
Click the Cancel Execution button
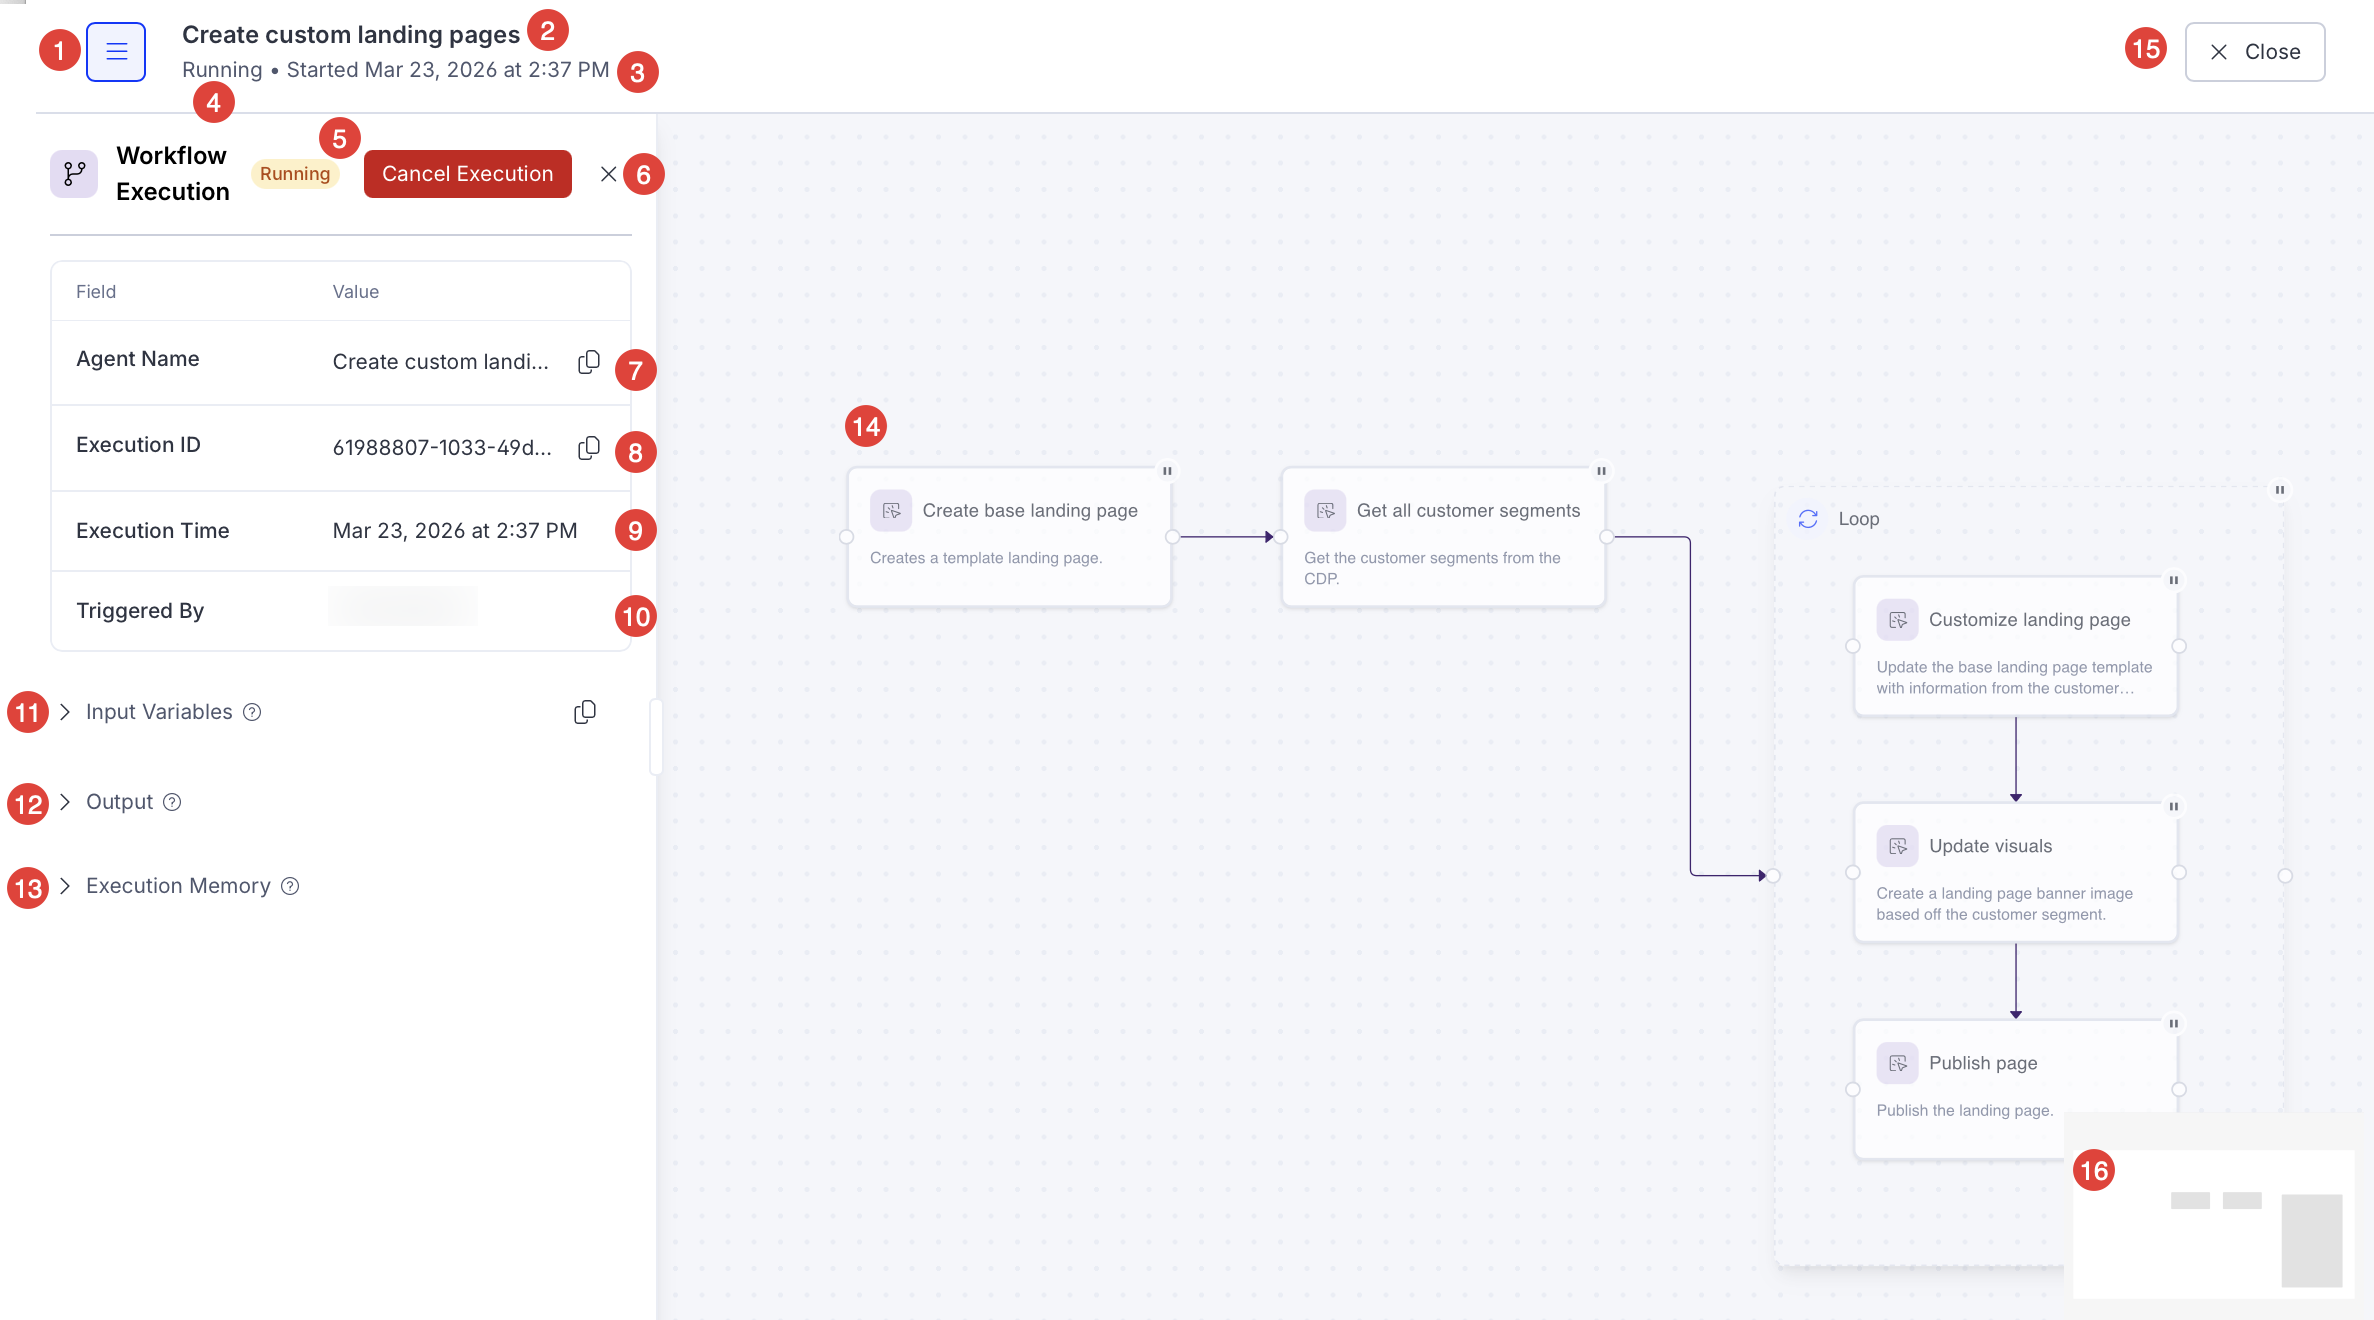pyautogui.click(x=466, y=173)
